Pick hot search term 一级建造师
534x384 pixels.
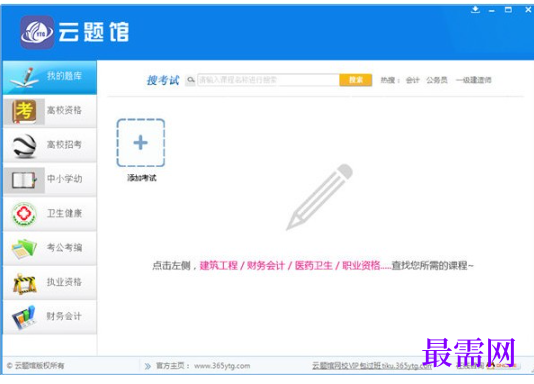tap(474, 80)
